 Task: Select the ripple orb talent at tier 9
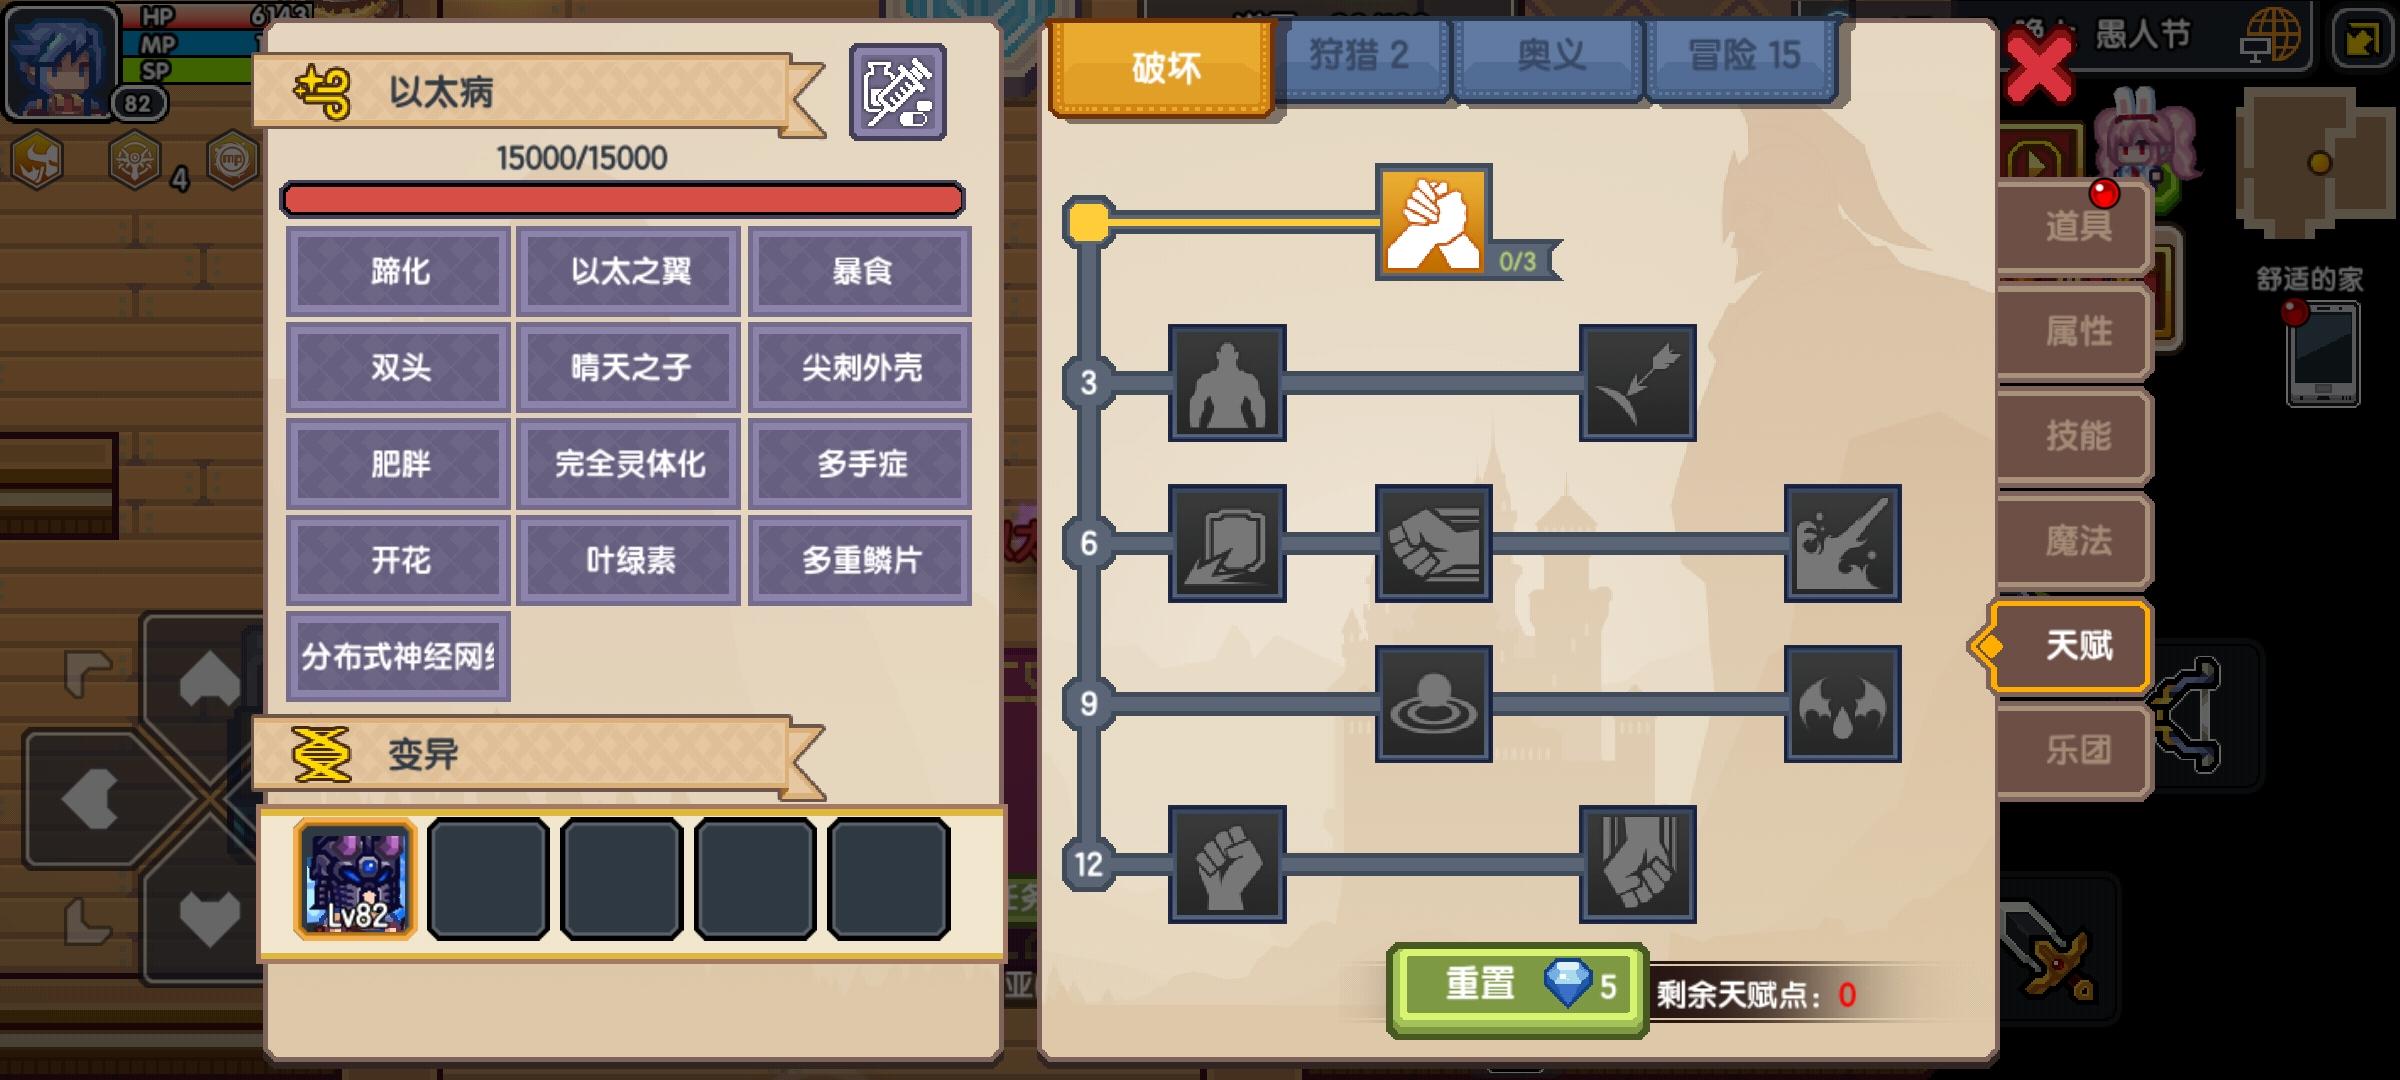1433,704
